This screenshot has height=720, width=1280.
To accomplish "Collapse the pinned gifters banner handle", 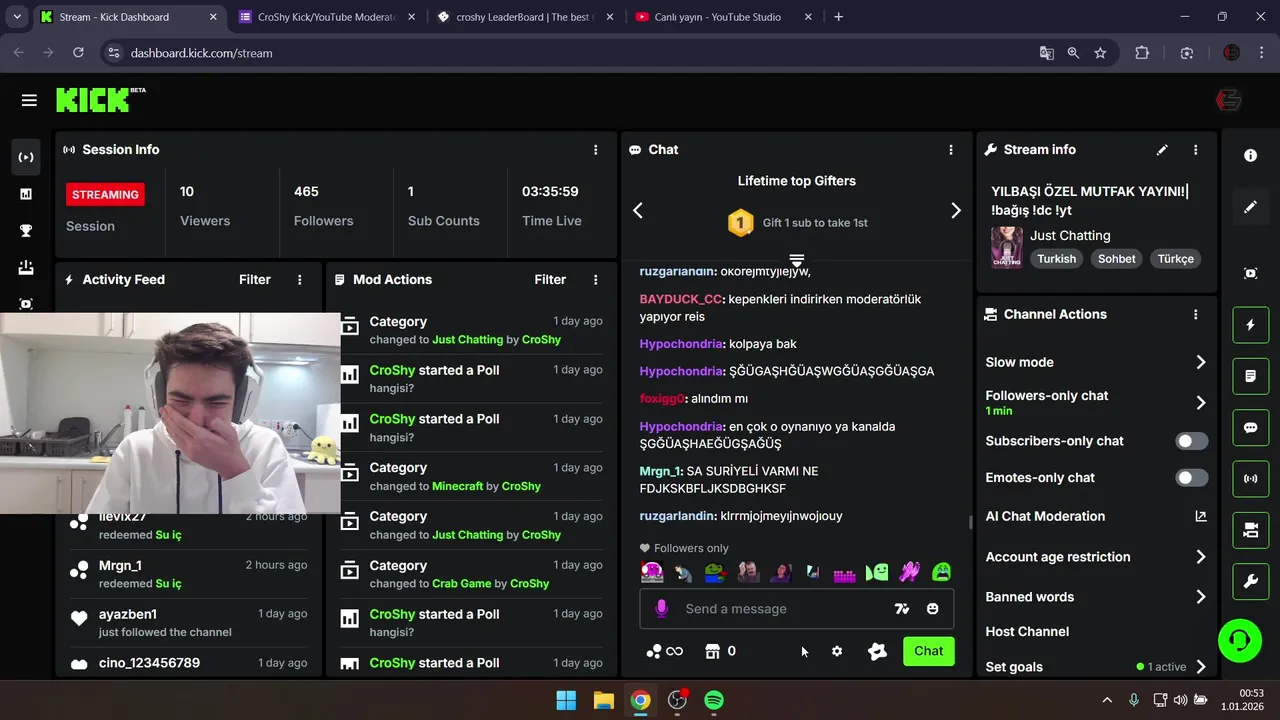I will 797,260.
